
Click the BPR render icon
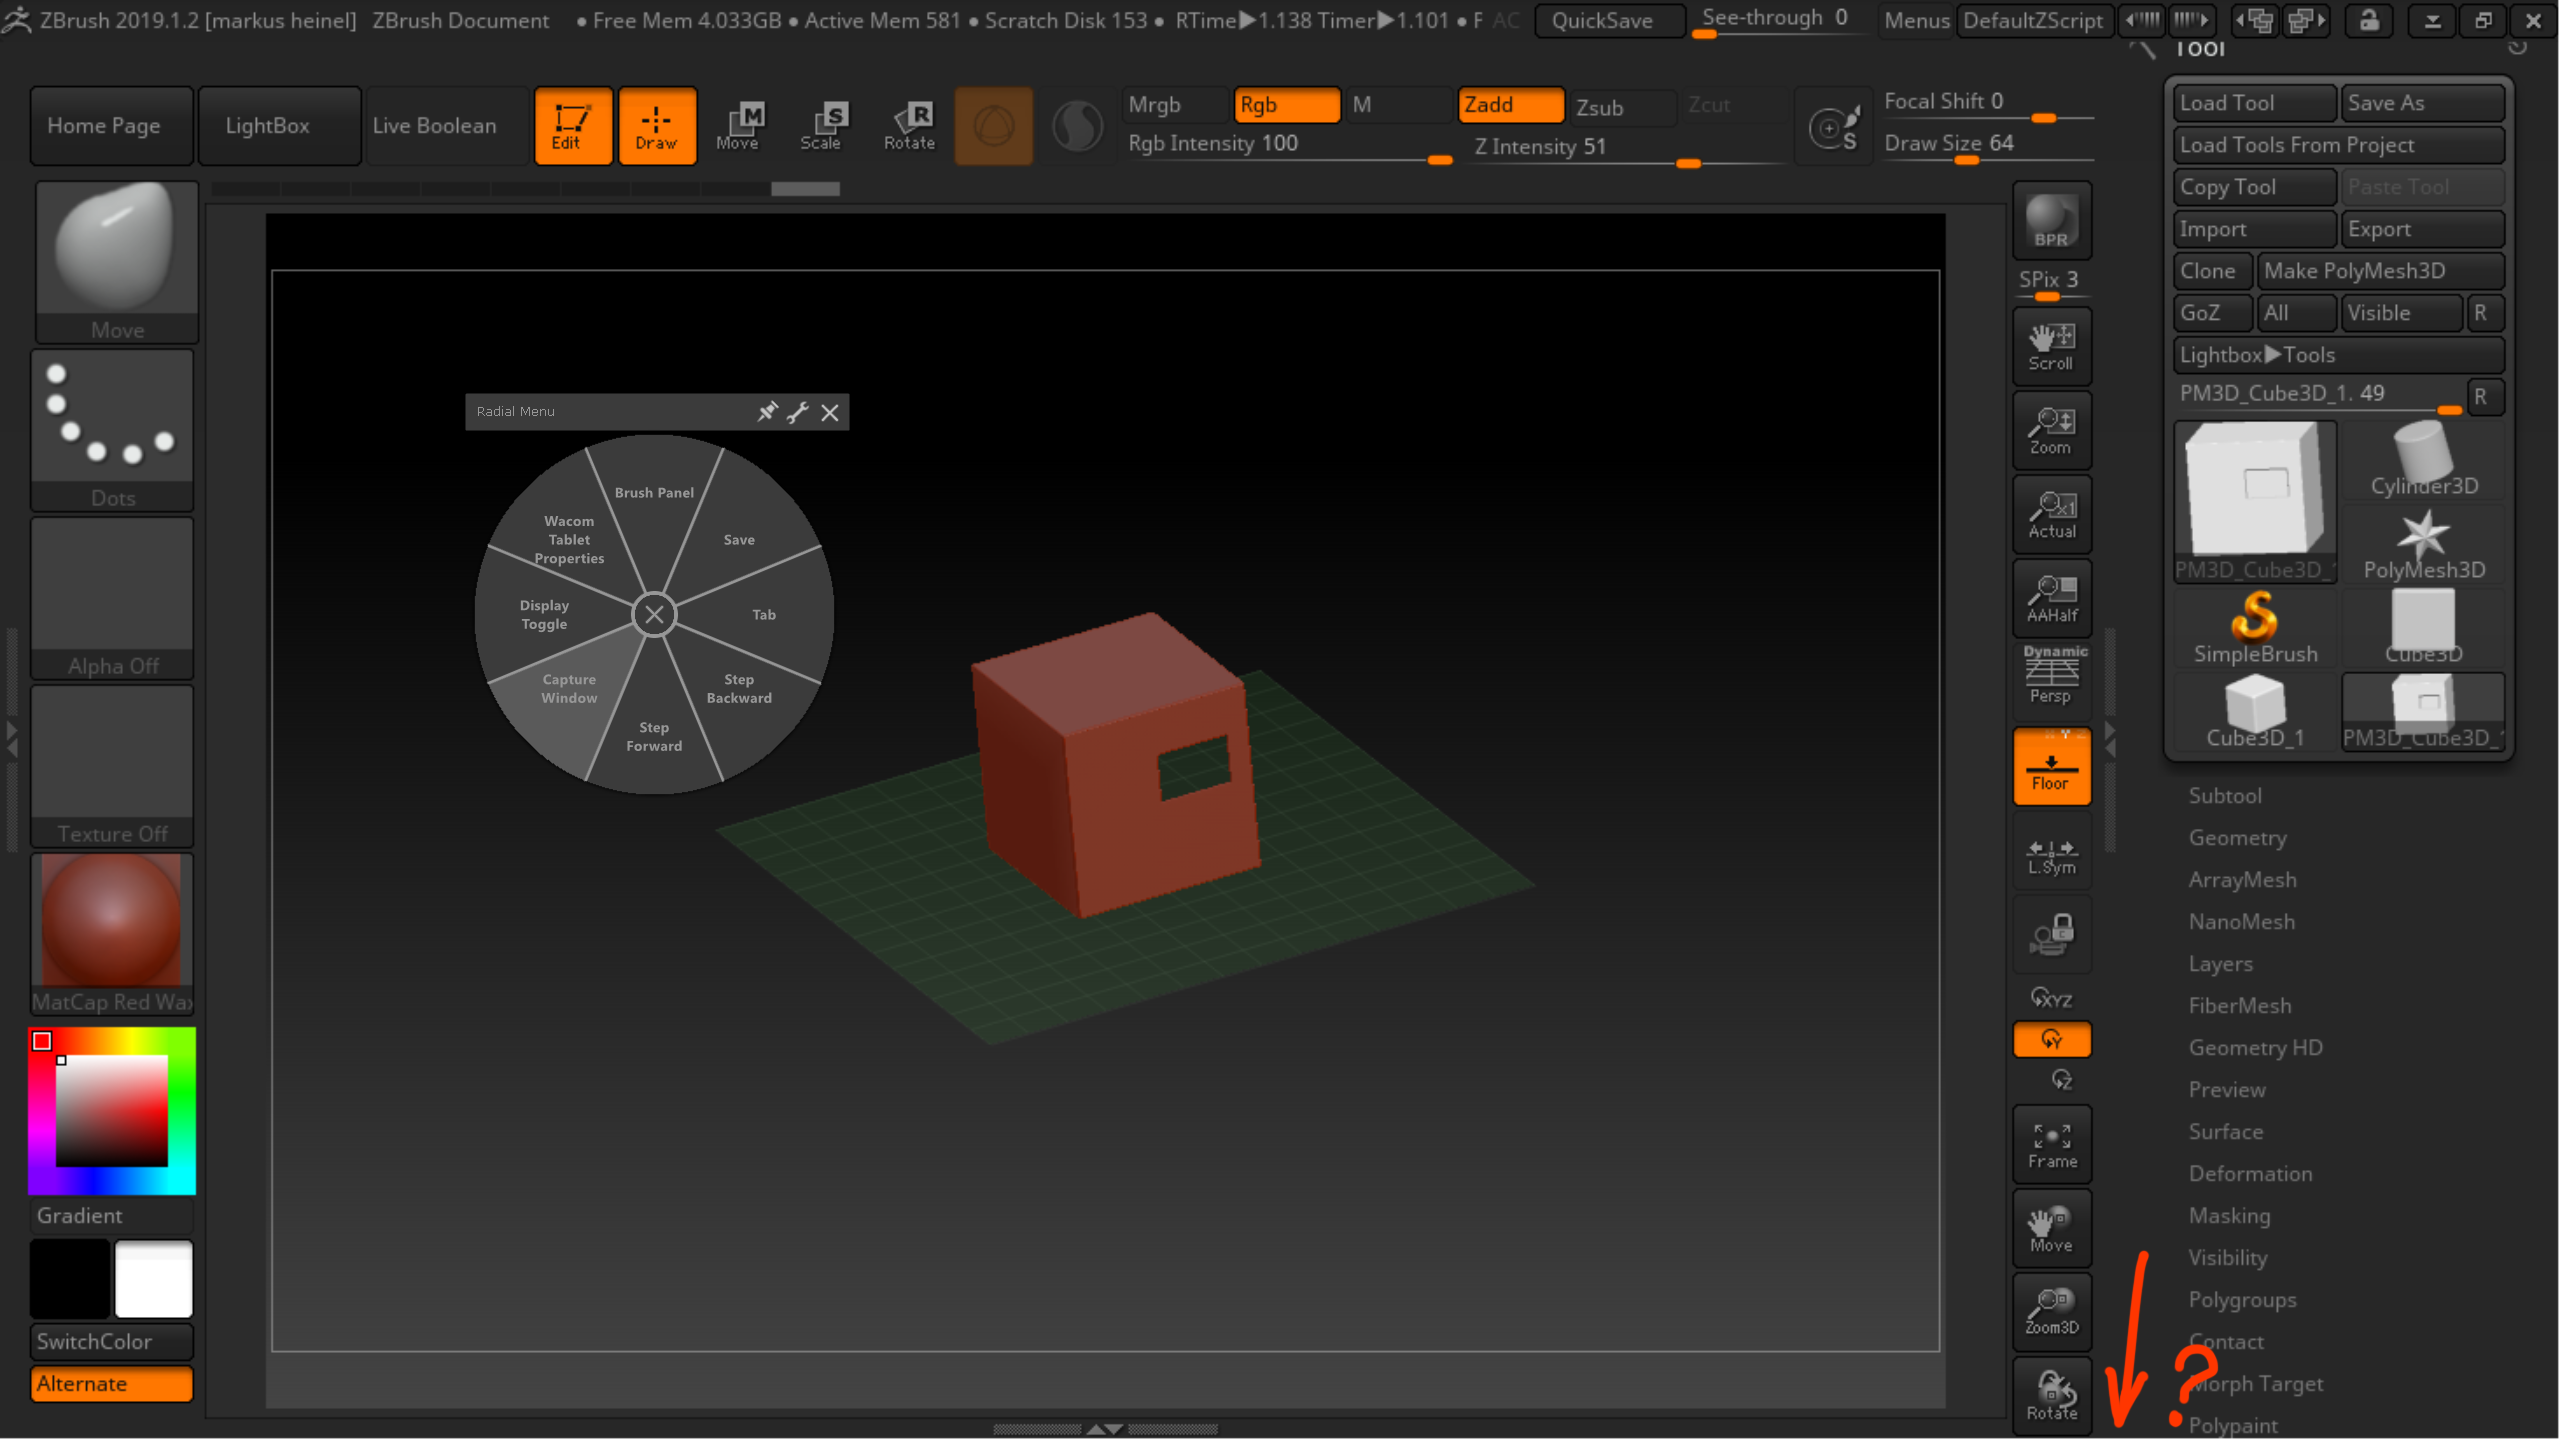(2050, 221)
